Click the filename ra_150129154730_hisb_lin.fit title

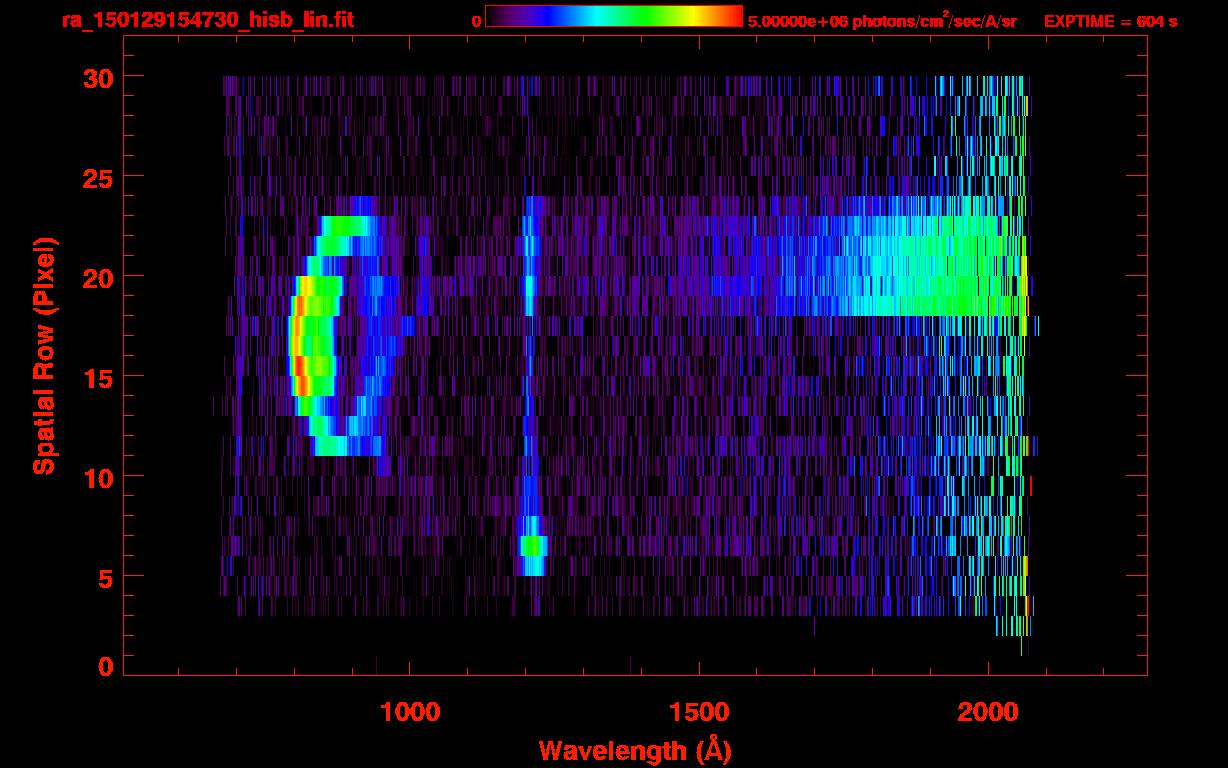coord(206,20)
